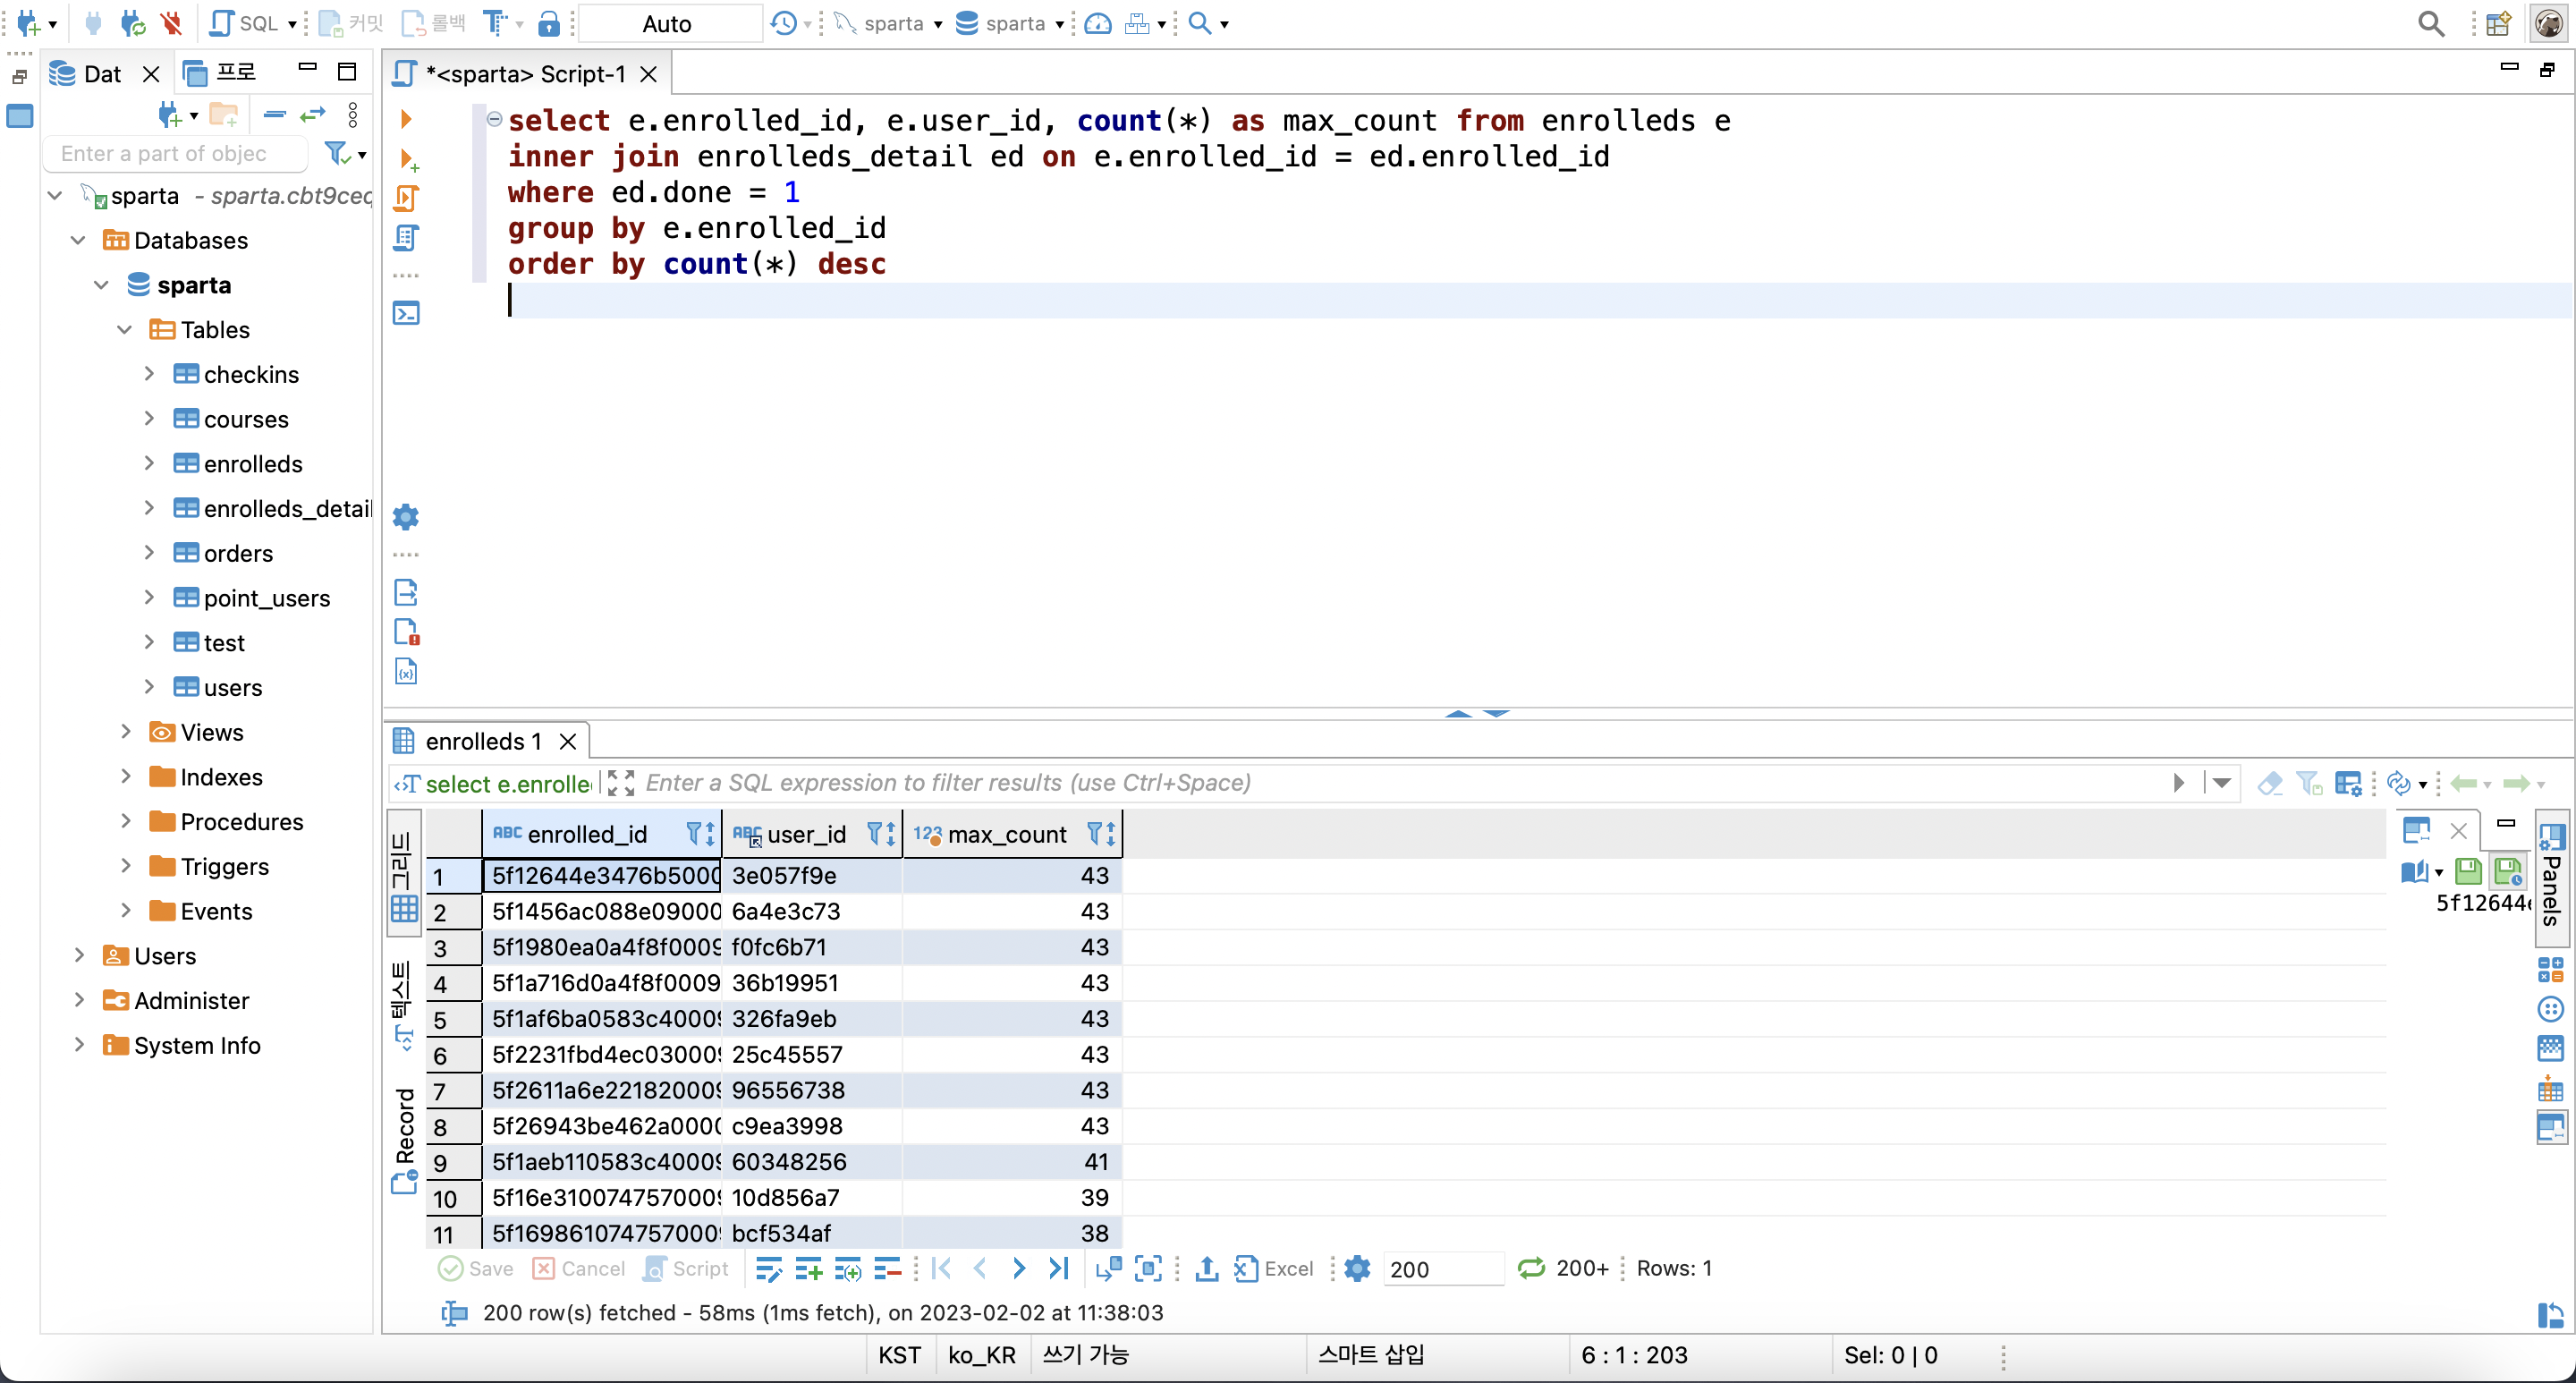Open the transaction log history icon
2576x1383 pixels.
tap(784, 23)
